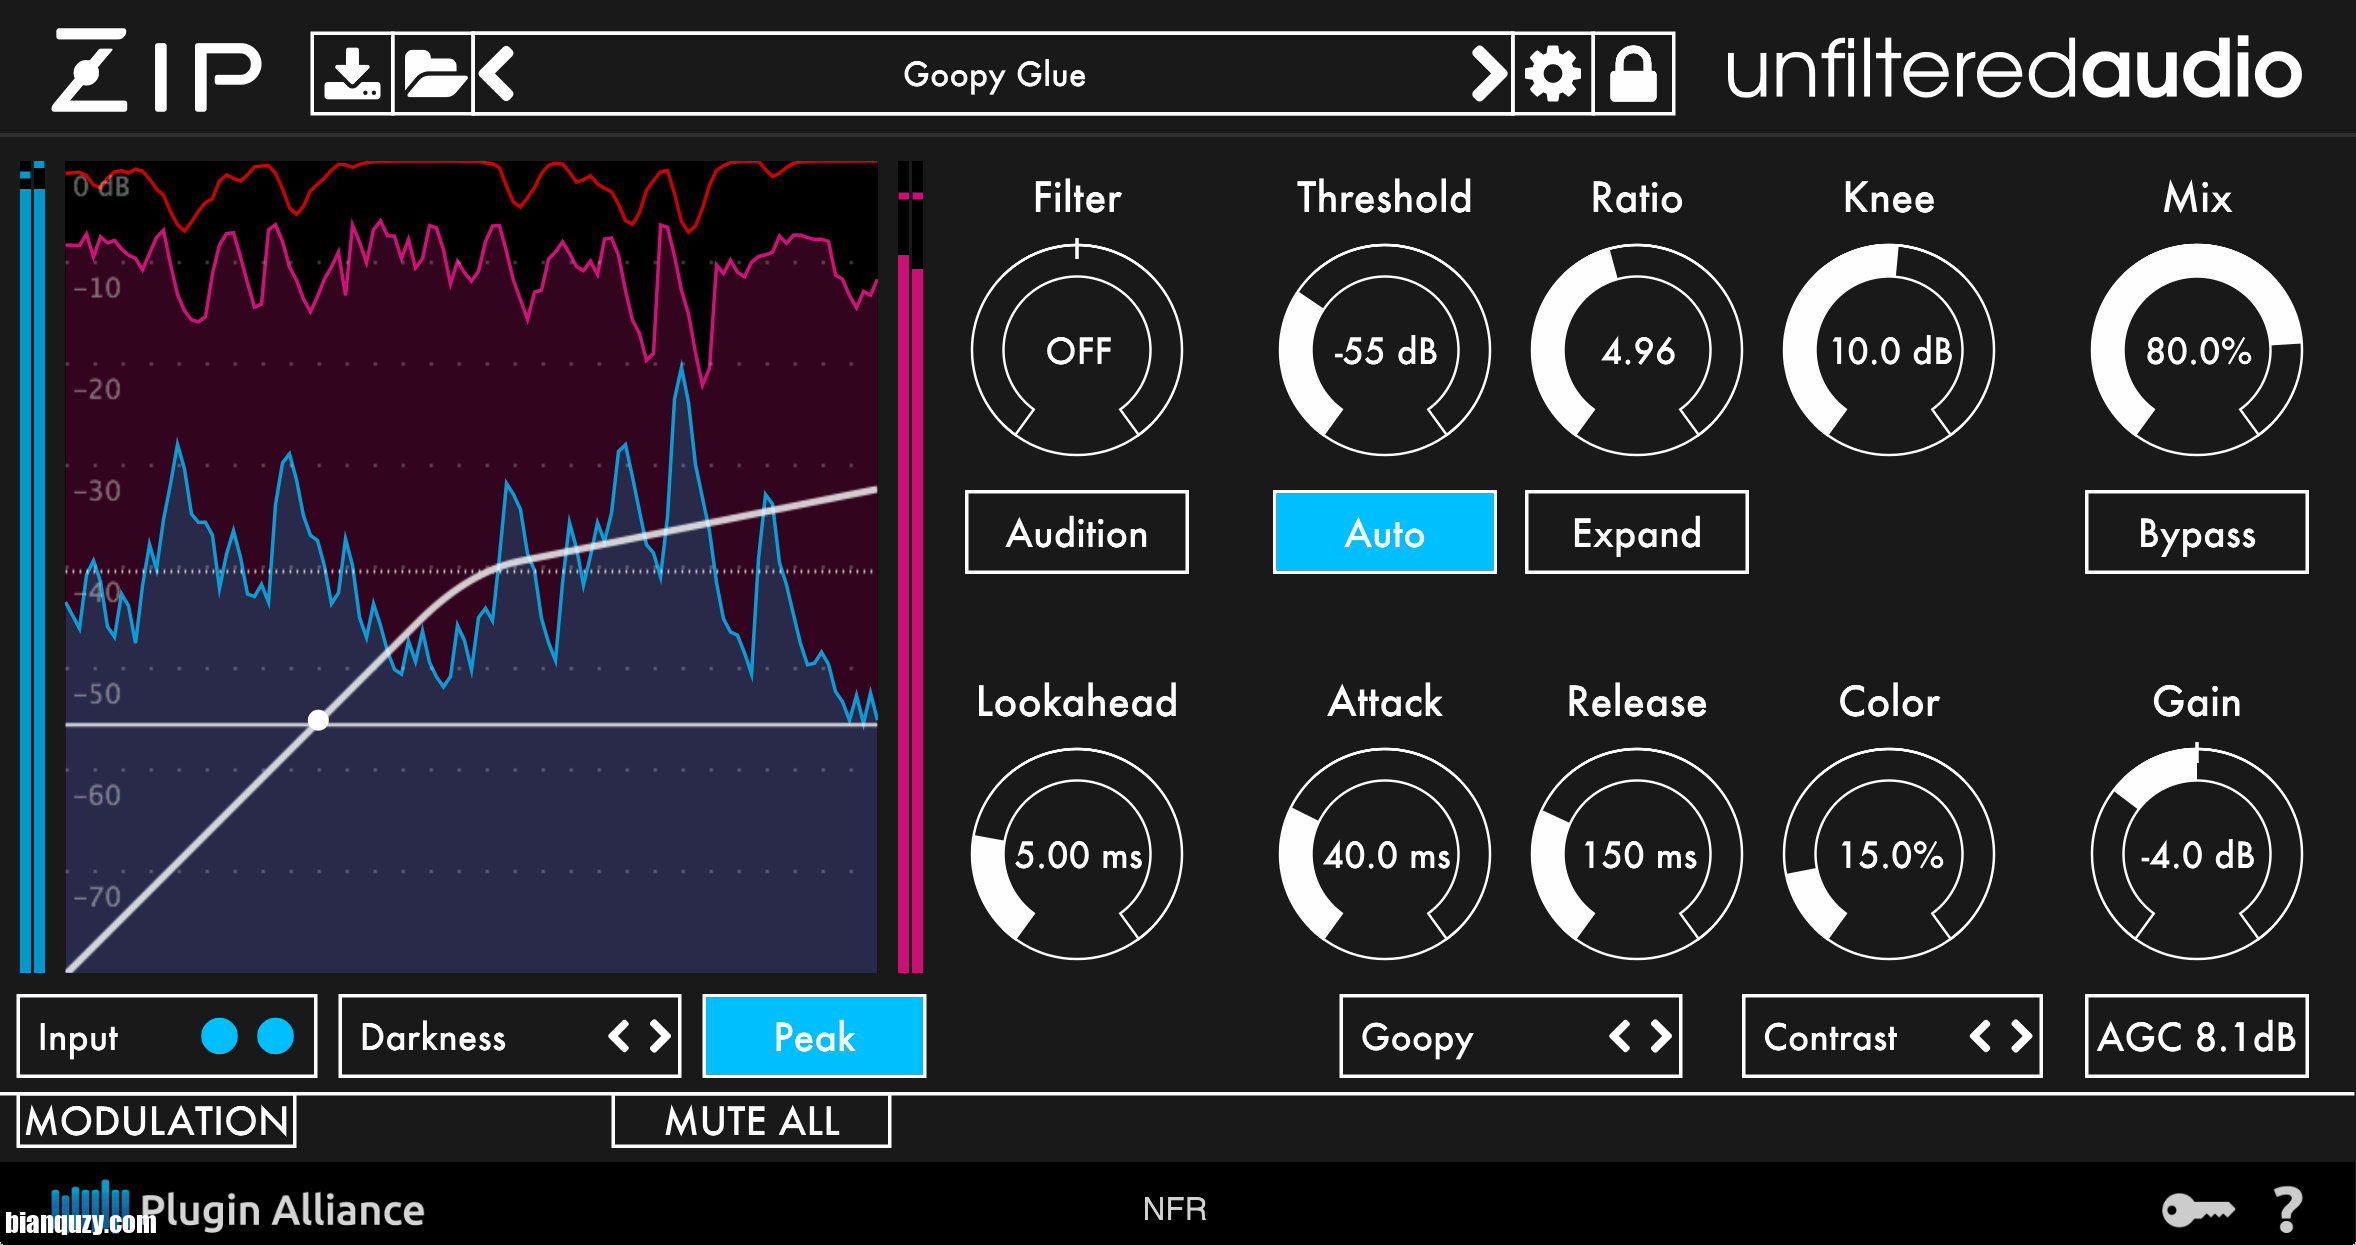Toggle the Peak detection button

tap(815, 1036)
